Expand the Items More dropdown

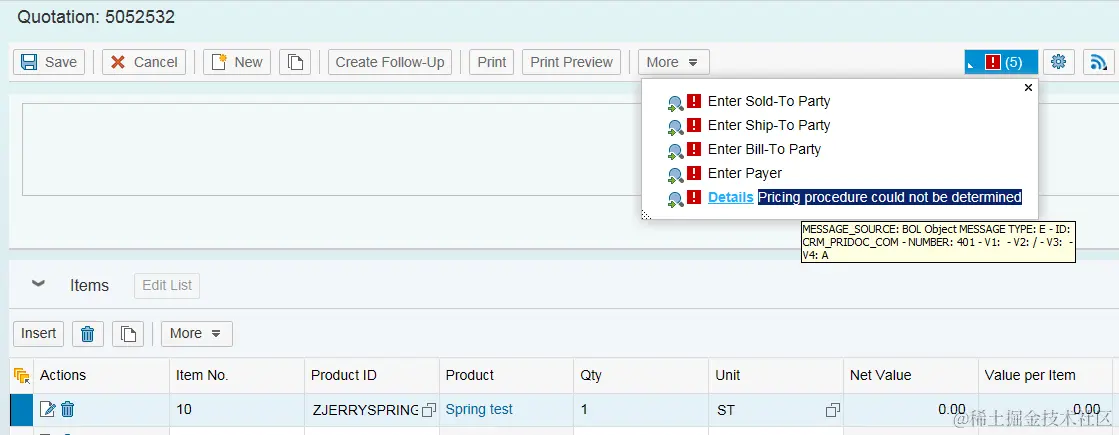(196, 333)
